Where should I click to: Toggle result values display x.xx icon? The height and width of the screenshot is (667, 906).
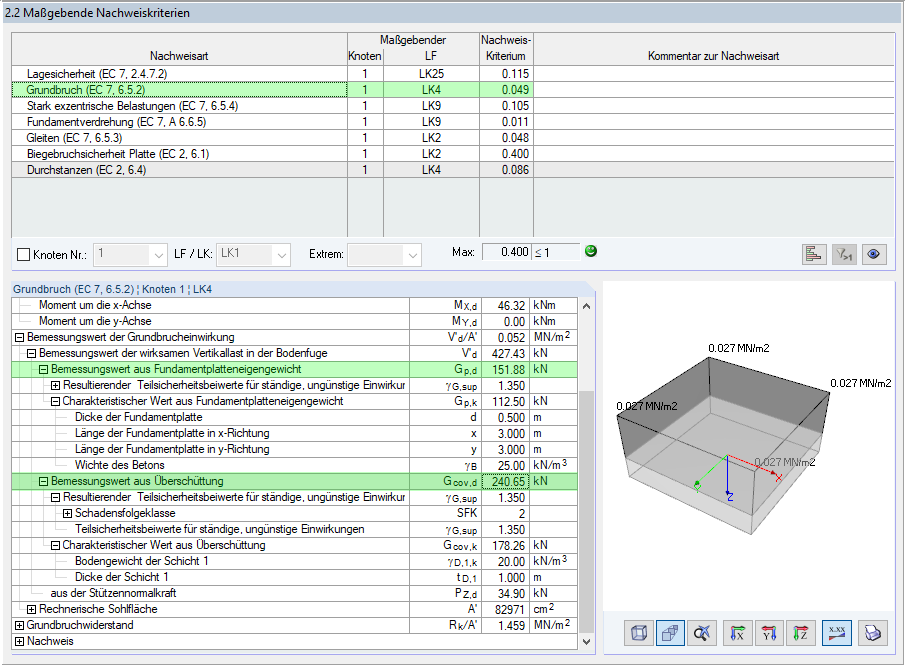[x=837, y=633]
